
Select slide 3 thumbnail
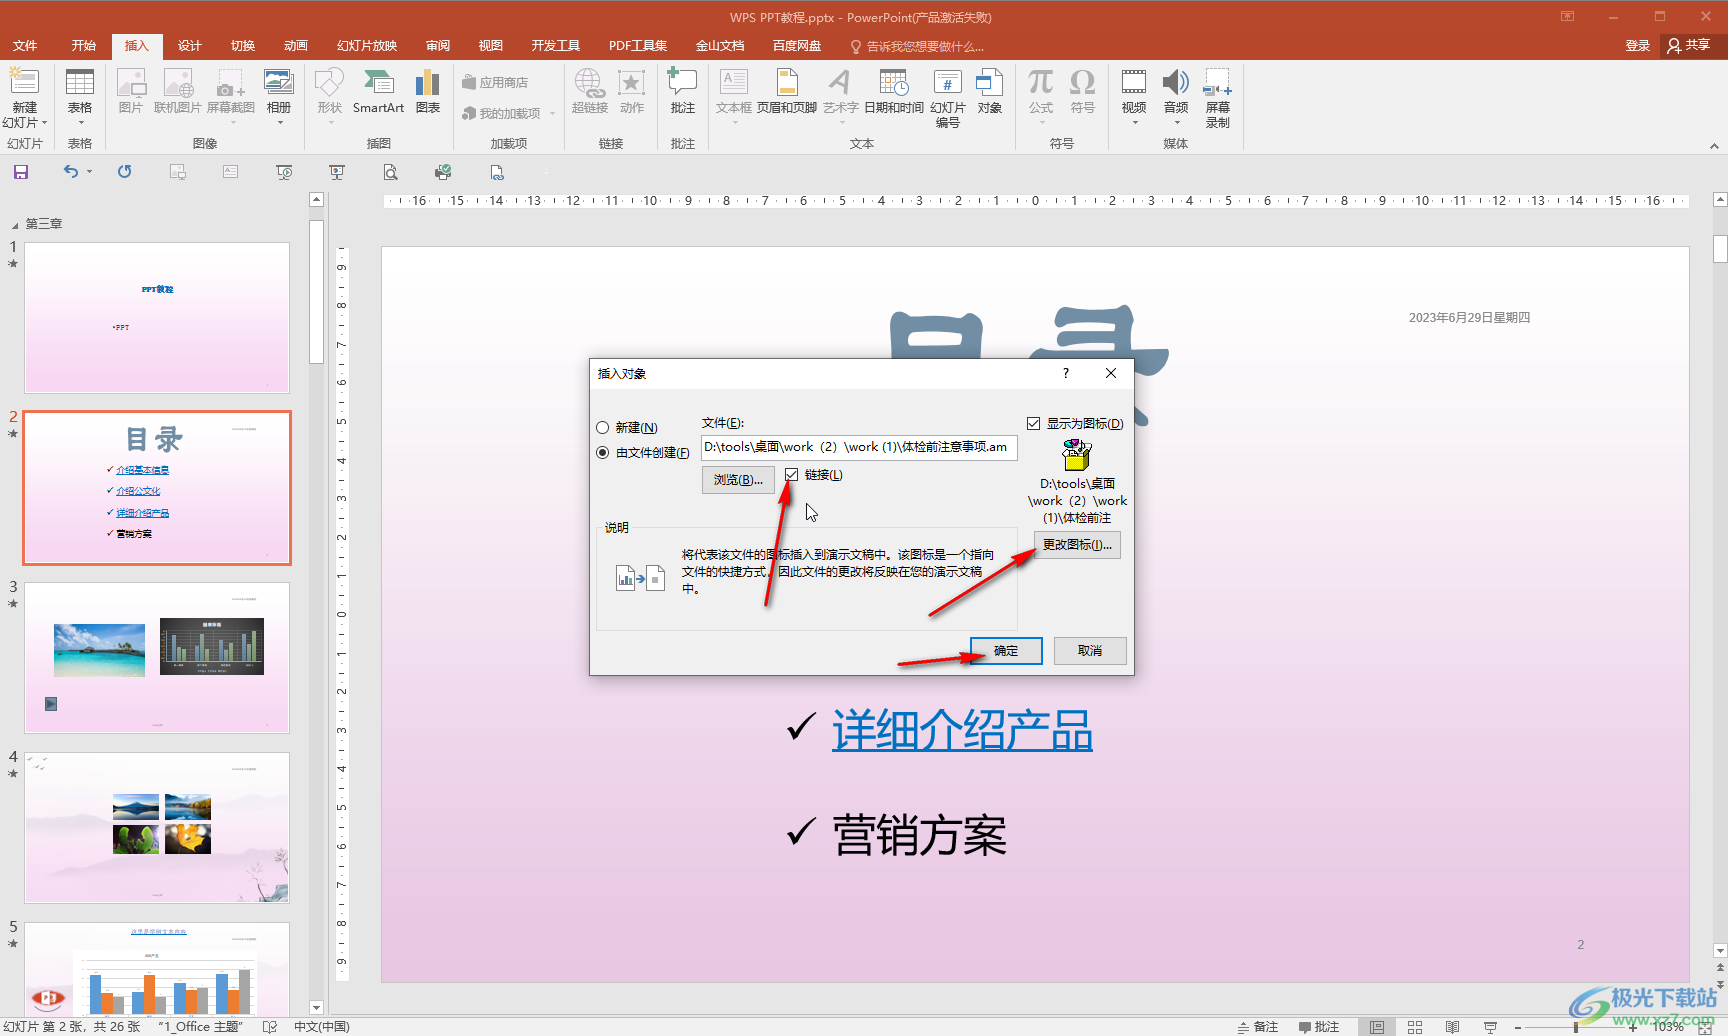coord(157,658)
